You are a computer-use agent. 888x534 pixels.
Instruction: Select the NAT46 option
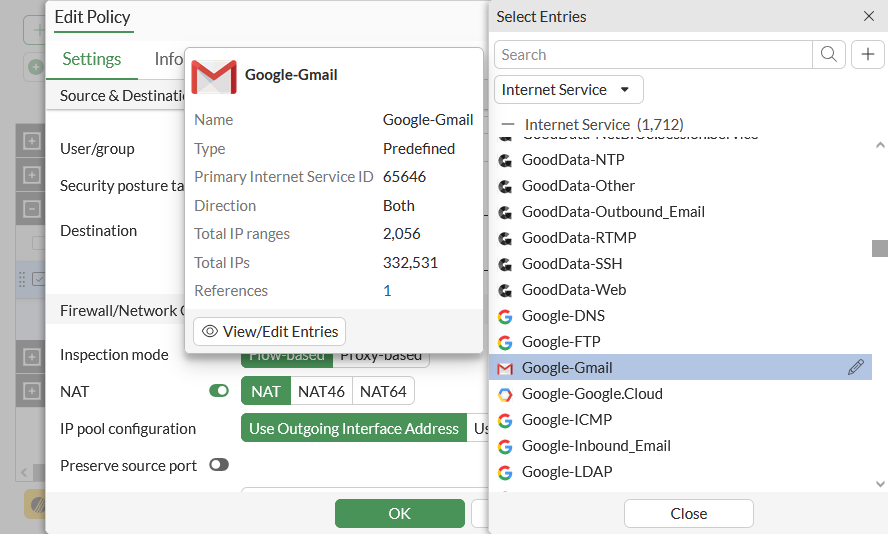(x=322, y=391)
